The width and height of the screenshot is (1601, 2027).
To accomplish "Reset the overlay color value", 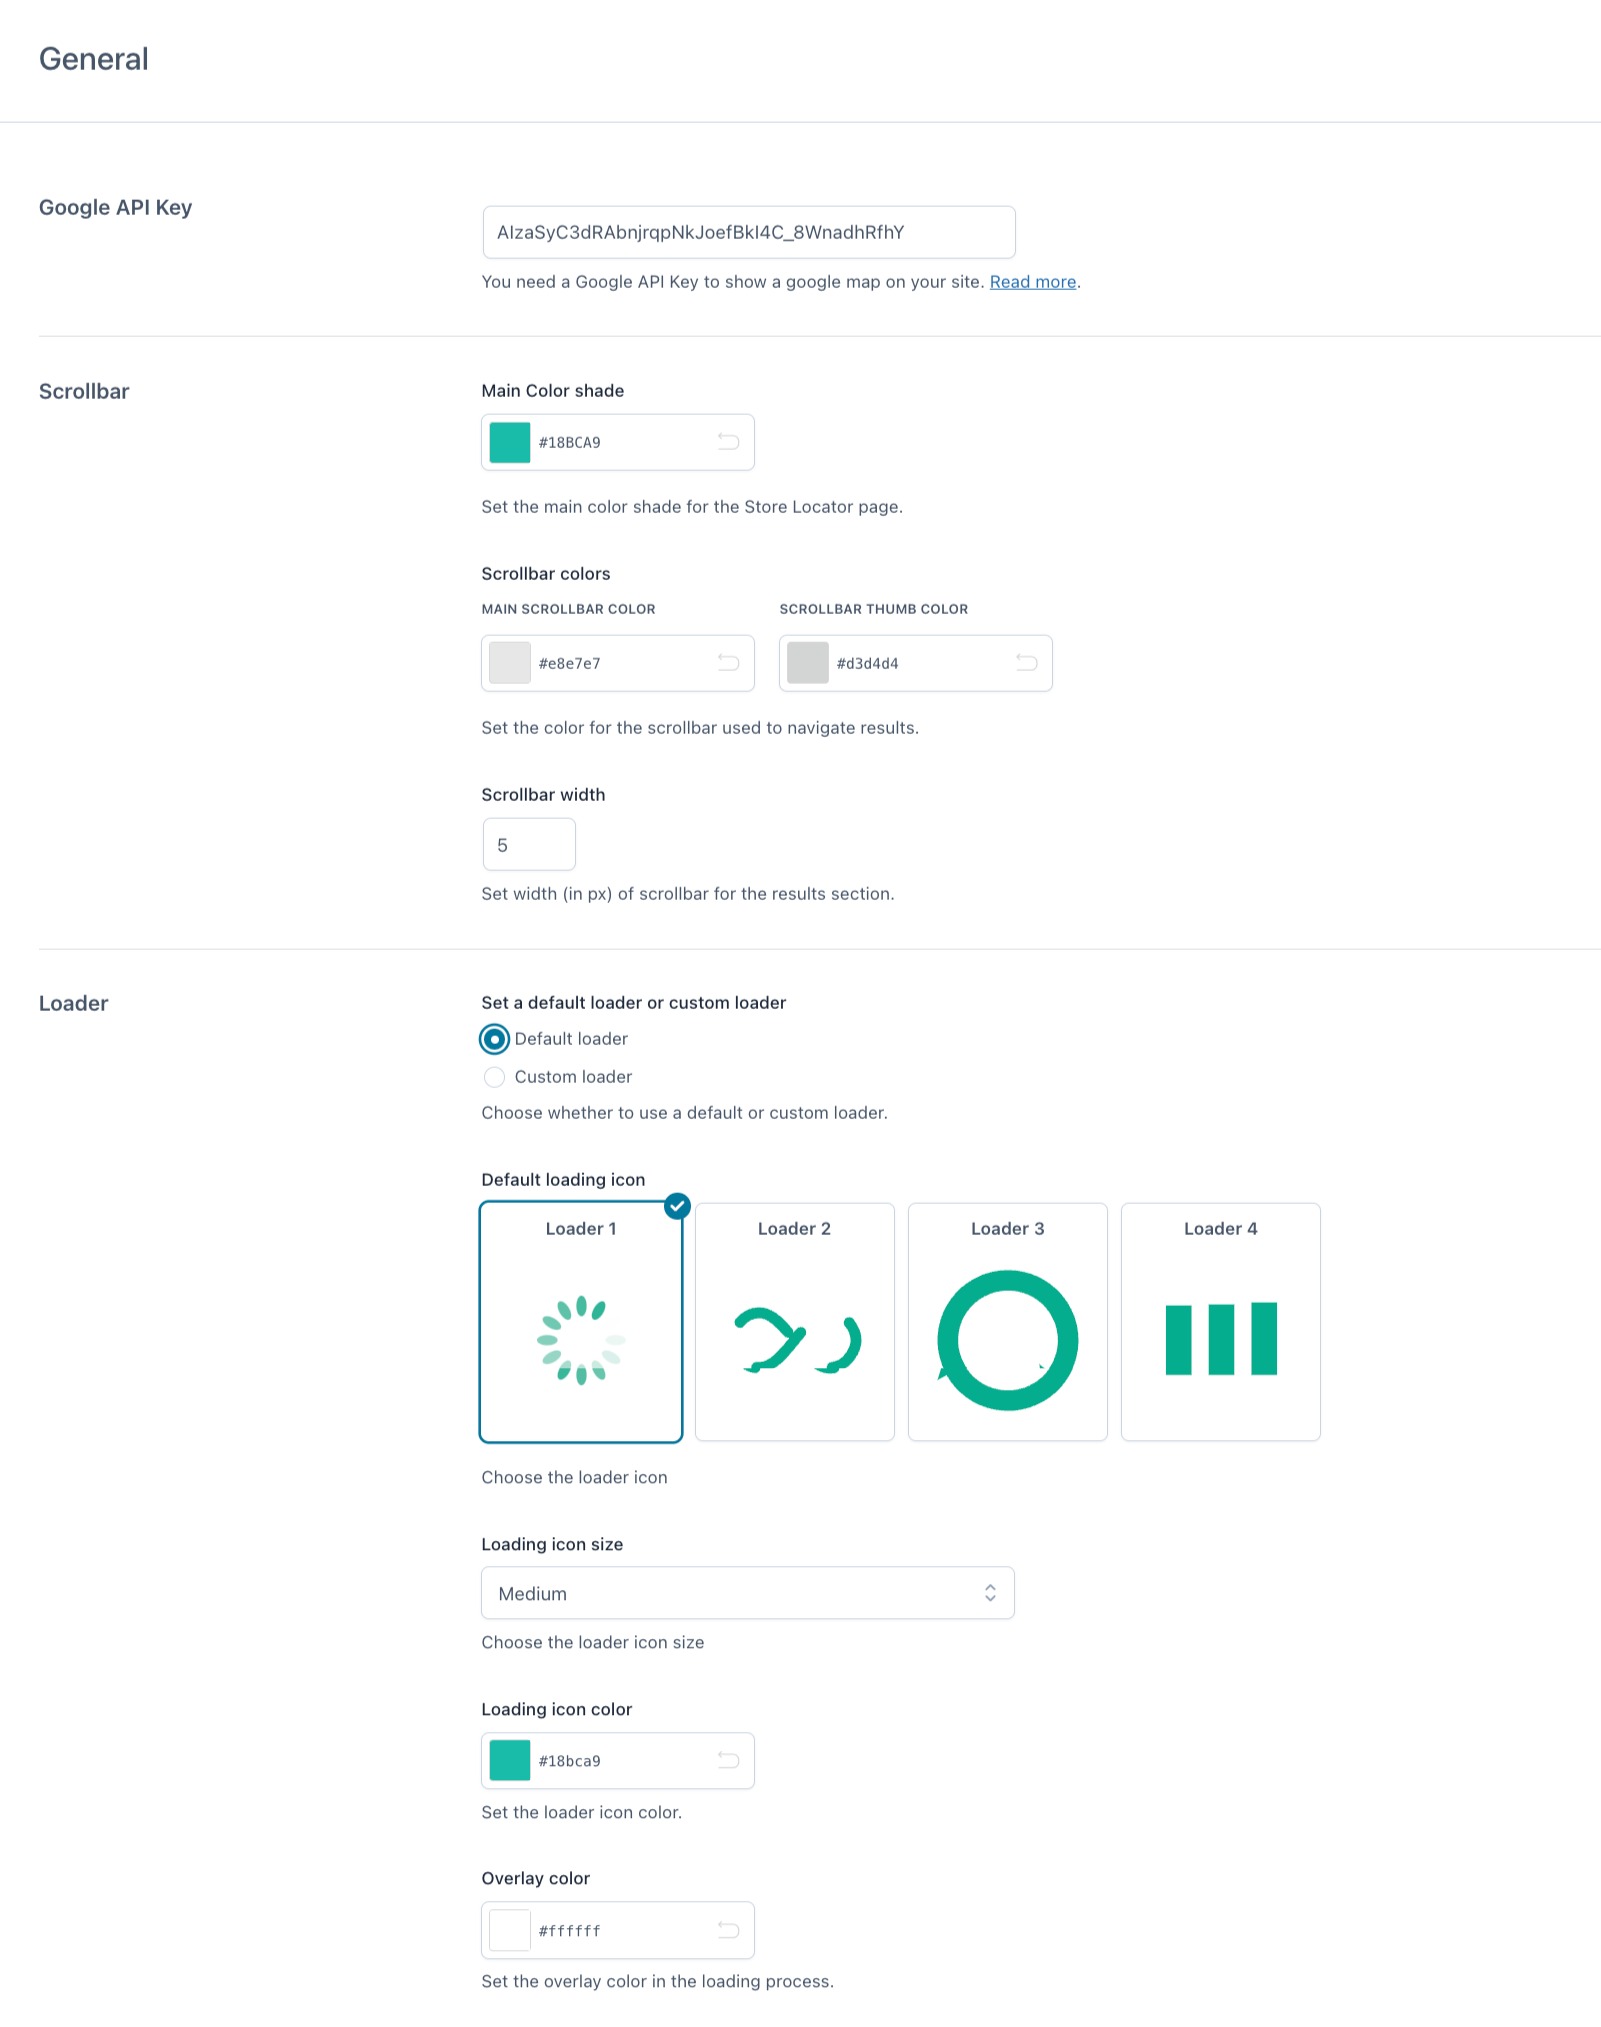I will pyautogui.click(x=728, y=1930).
